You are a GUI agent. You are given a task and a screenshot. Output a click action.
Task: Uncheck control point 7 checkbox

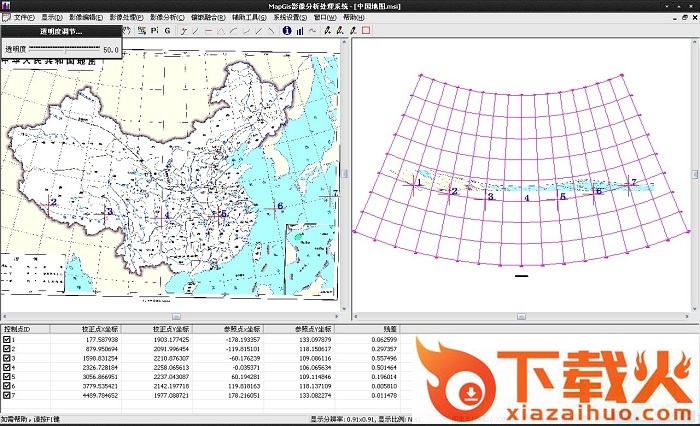point(6,395)
